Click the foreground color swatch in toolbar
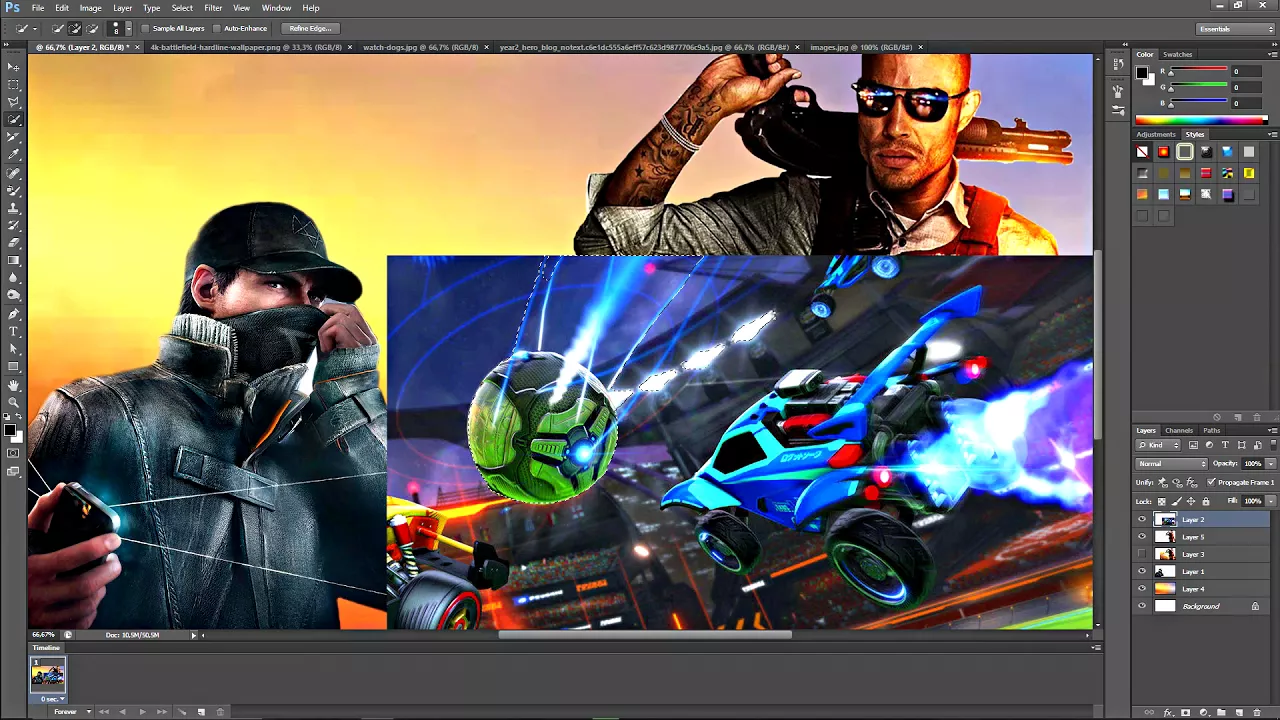The height and width of the screenshot is (720, 1280). click(x=9, y=431)
